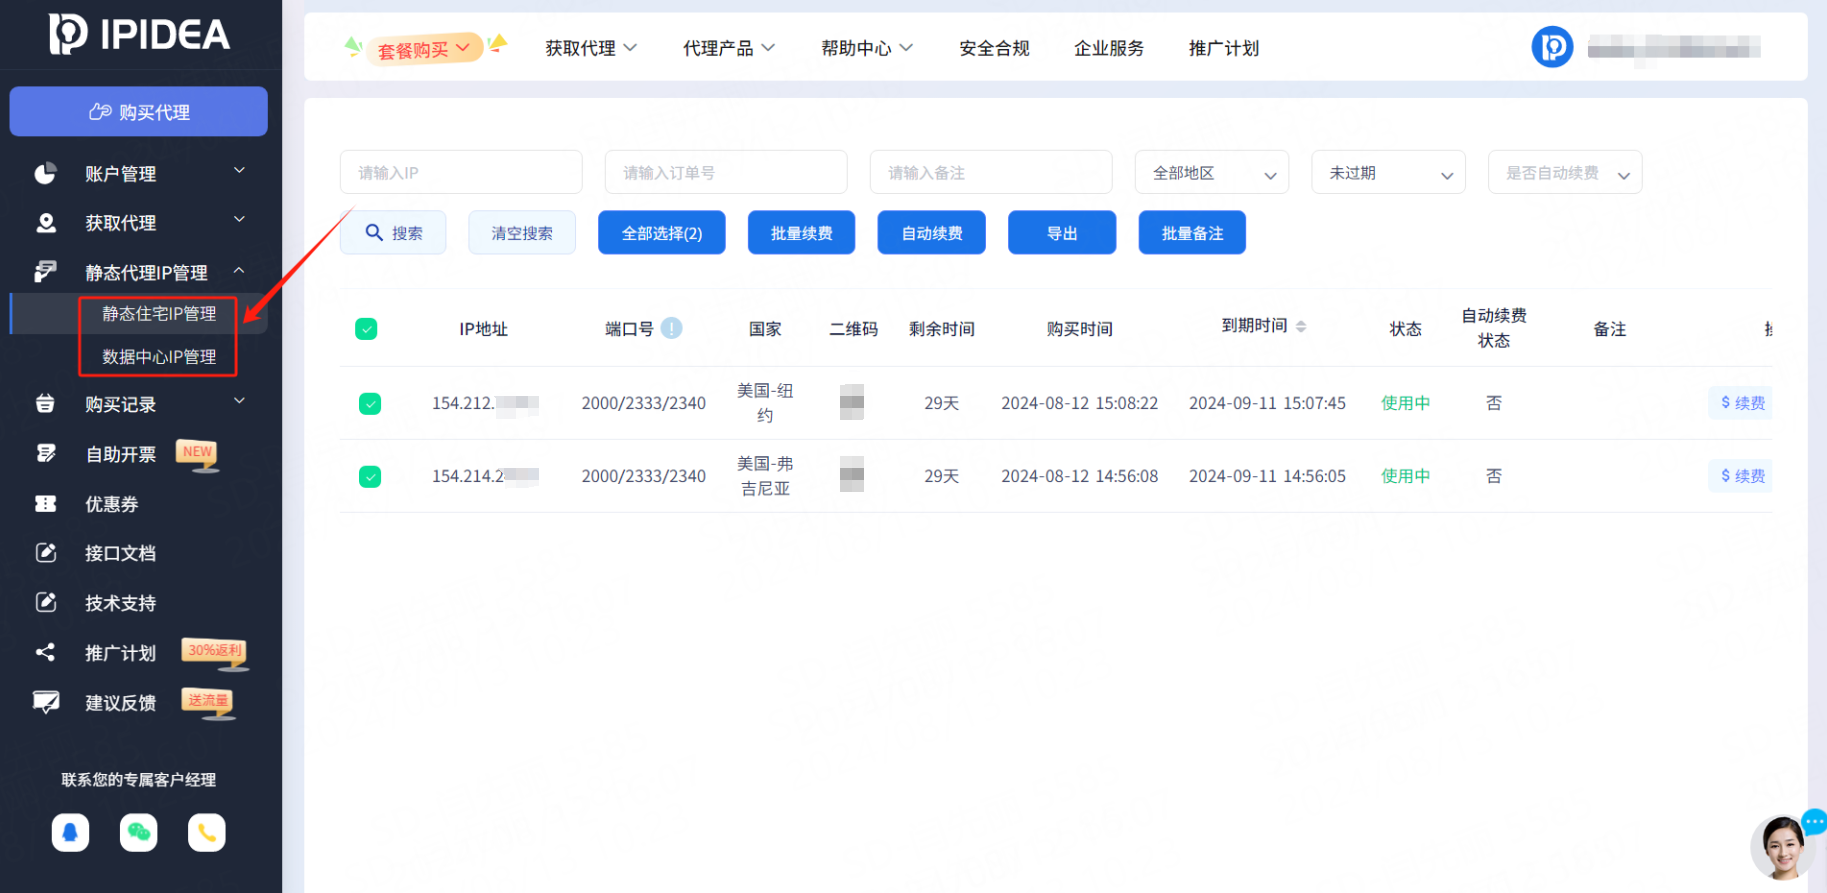Click the 批量备注 button
The width and height of the screenshot is (1827, 893).
1192,232
